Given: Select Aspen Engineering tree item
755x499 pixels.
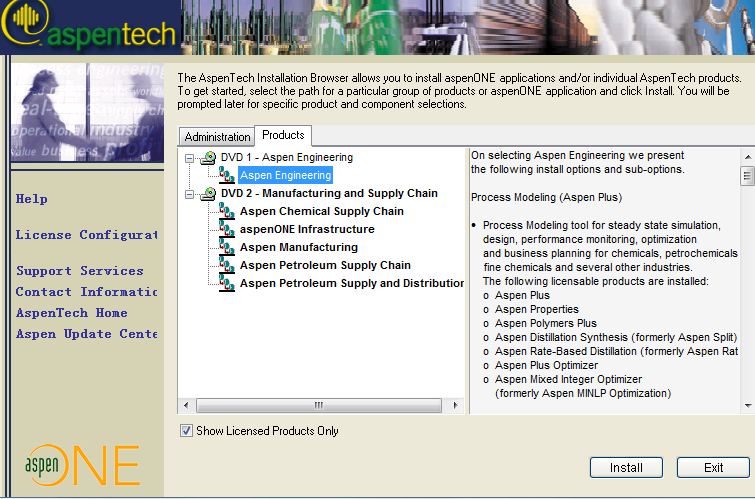Looking at the screenshot, I should pos(286,175).
